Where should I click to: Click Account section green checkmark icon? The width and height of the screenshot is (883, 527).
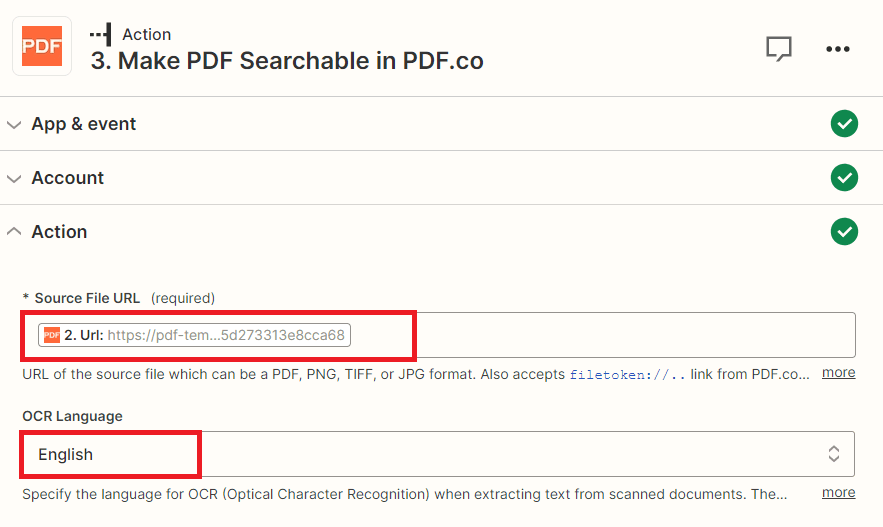tap(844, 177)
